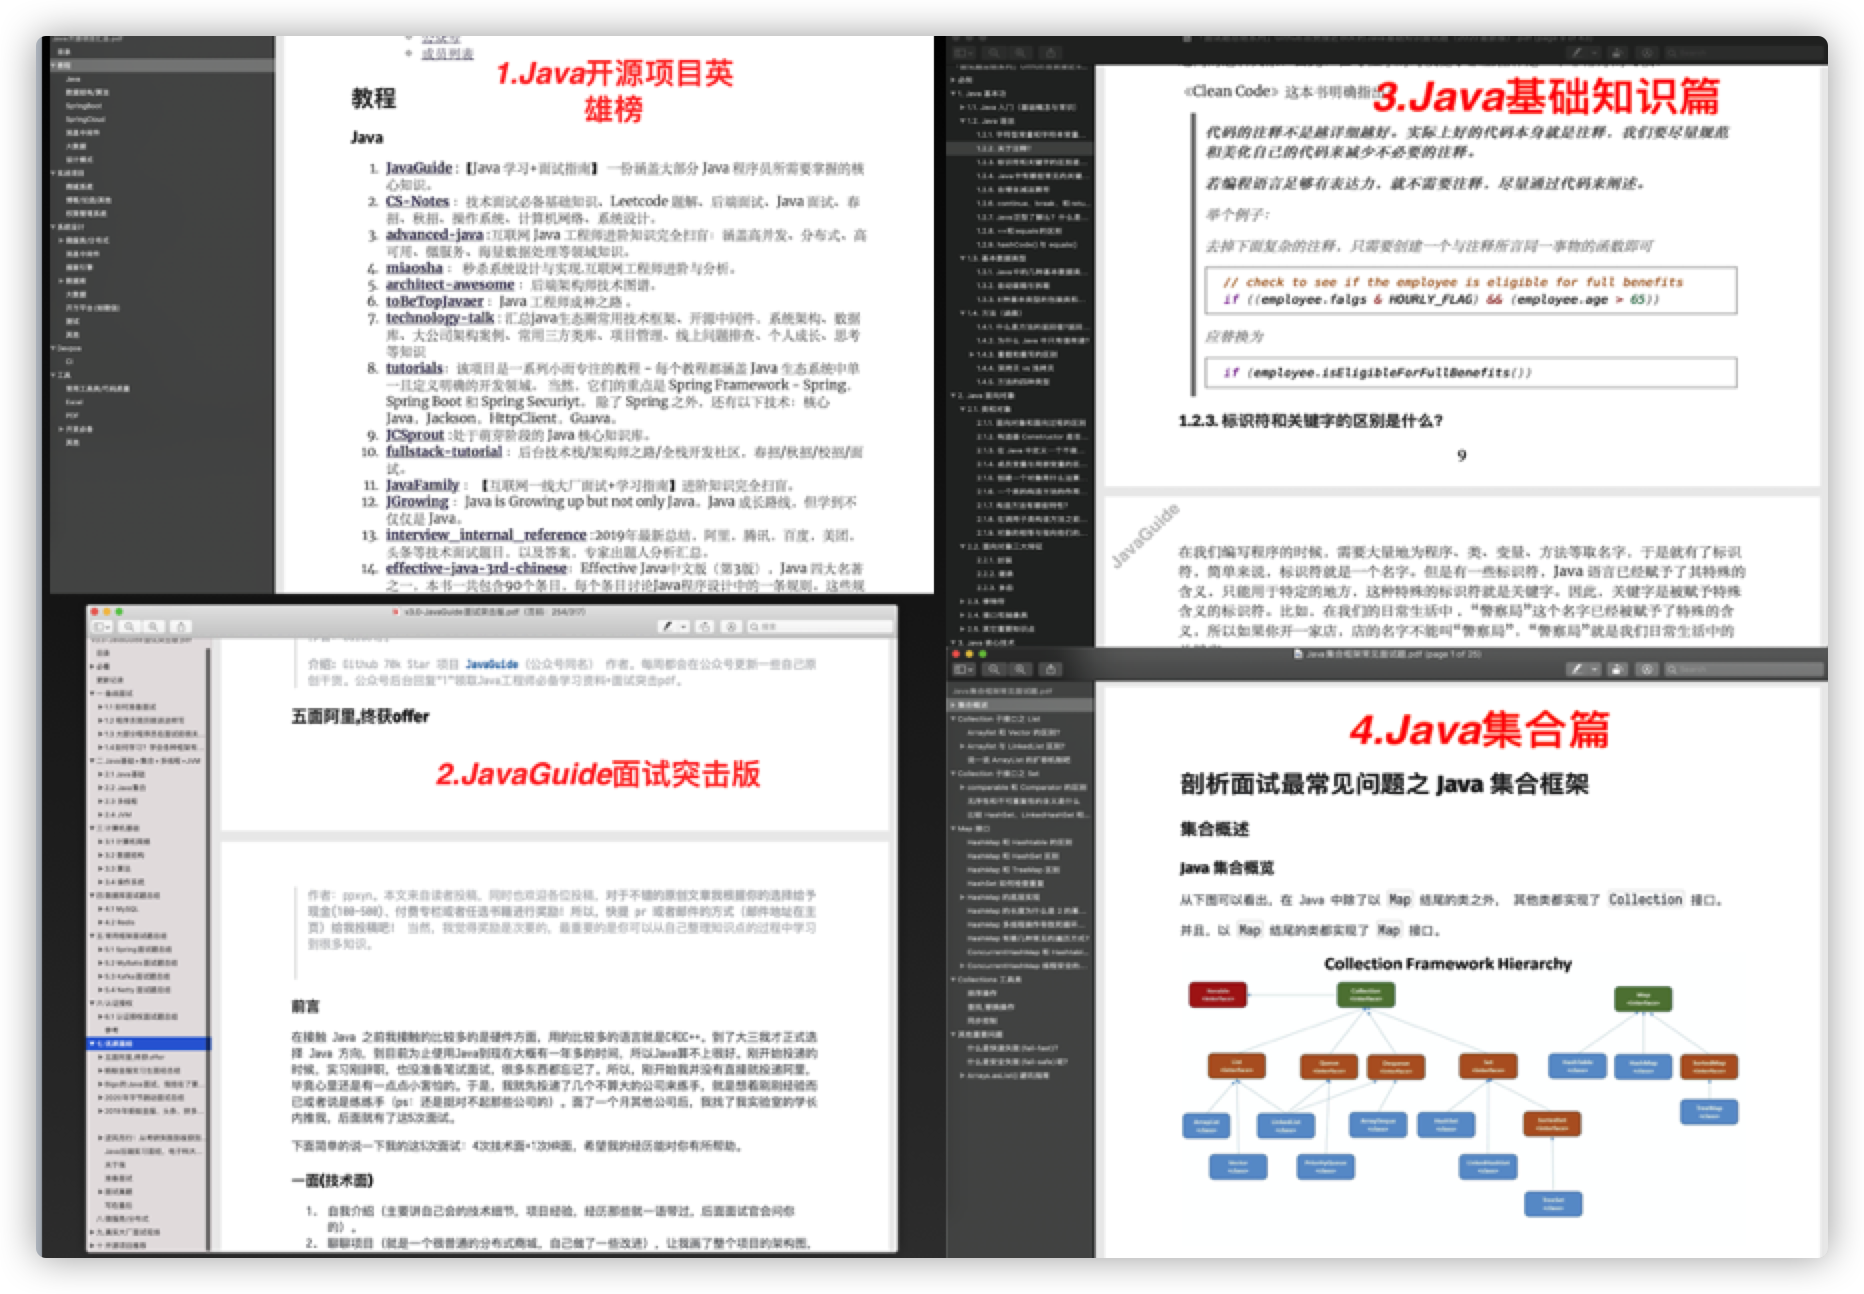Screen dimensions: 1864x1294
Task: Click blue JavaGuide link in 面试突击版 intro
Action: coord(492,664)
